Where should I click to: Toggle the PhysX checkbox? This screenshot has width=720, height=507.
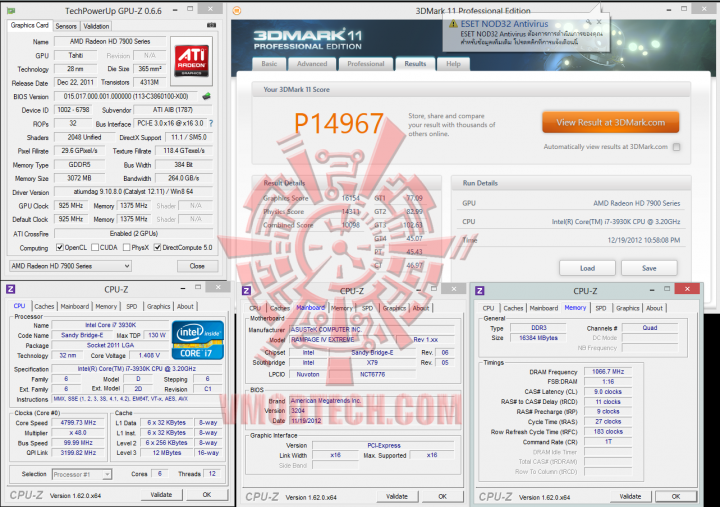[x=127, y=248]
